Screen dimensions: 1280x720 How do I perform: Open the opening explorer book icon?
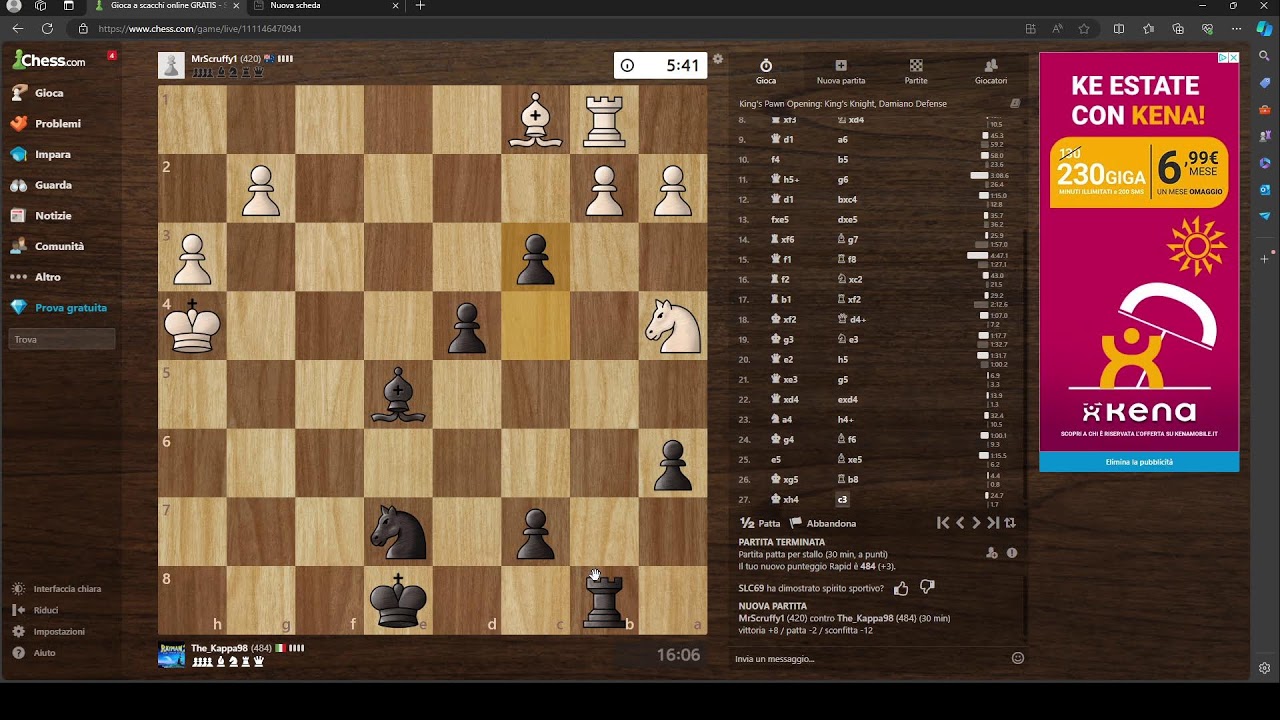coord(1015,103)
